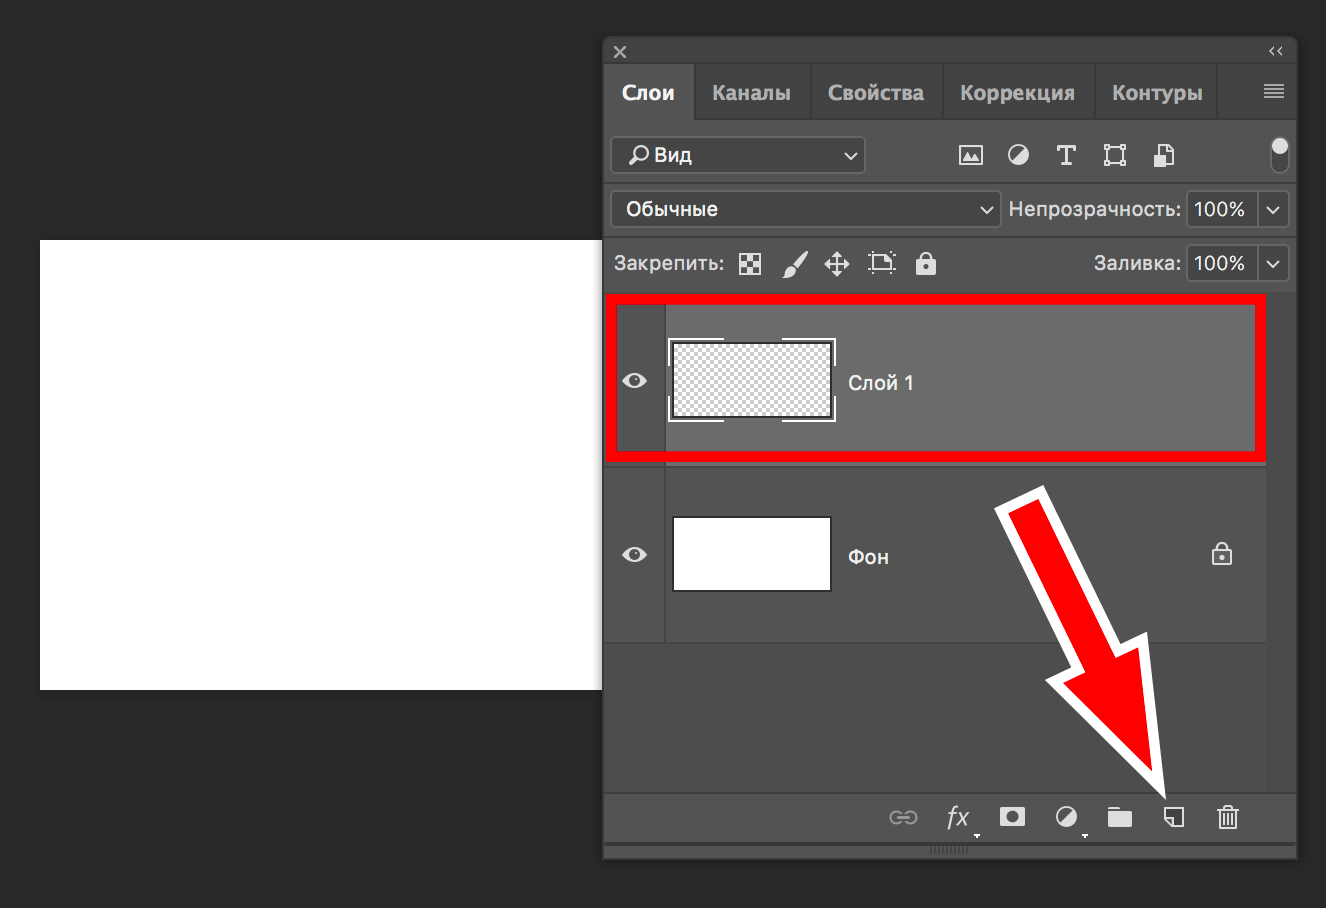
Task: Filter by pixel layers icon
Action: coord(970,155)
